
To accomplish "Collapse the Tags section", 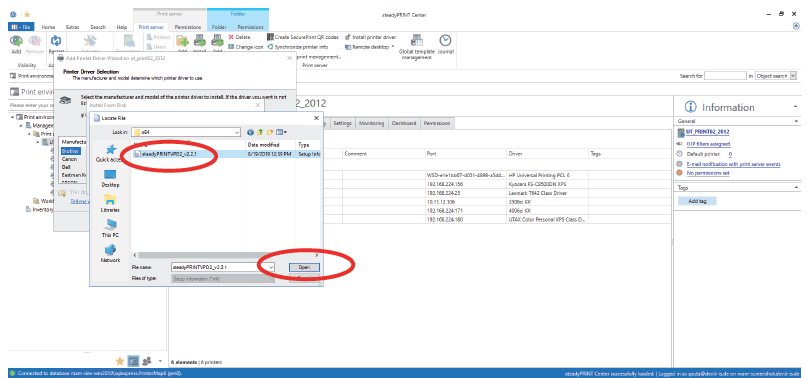I will coord(797,188).
